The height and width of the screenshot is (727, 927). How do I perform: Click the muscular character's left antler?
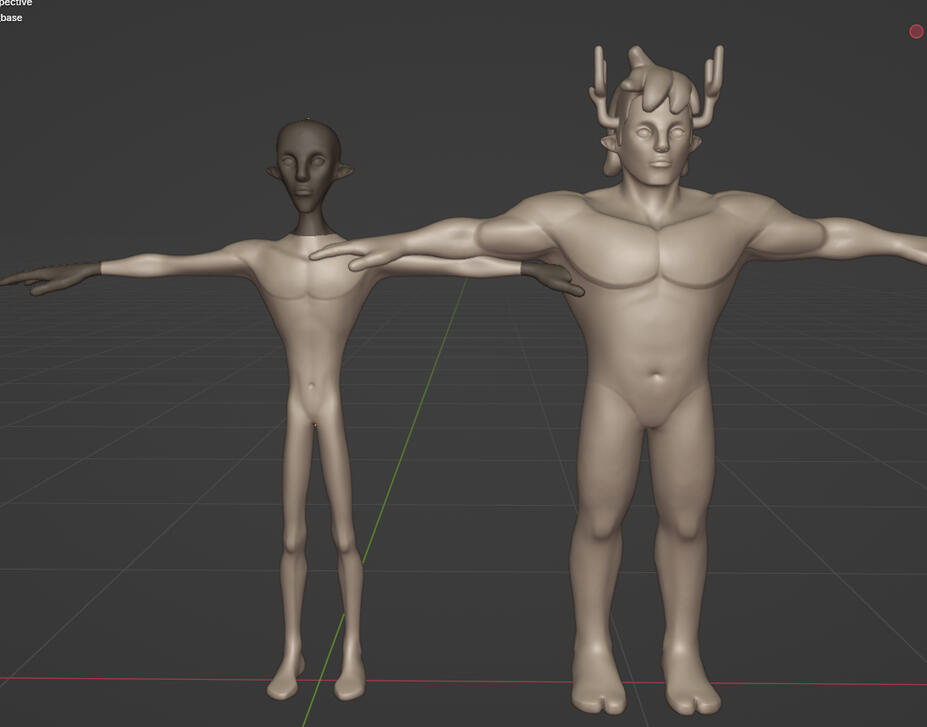pos(603,88)
